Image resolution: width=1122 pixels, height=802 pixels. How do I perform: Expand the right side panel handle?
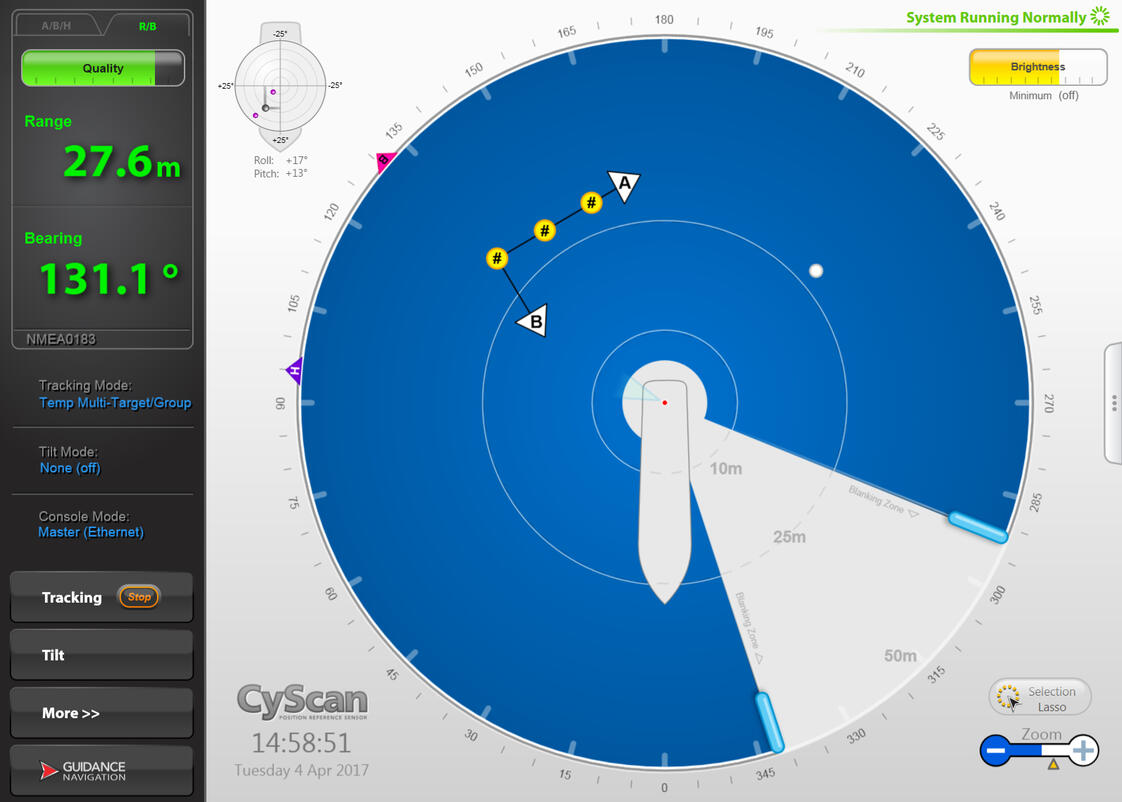tap(1113, 403)
